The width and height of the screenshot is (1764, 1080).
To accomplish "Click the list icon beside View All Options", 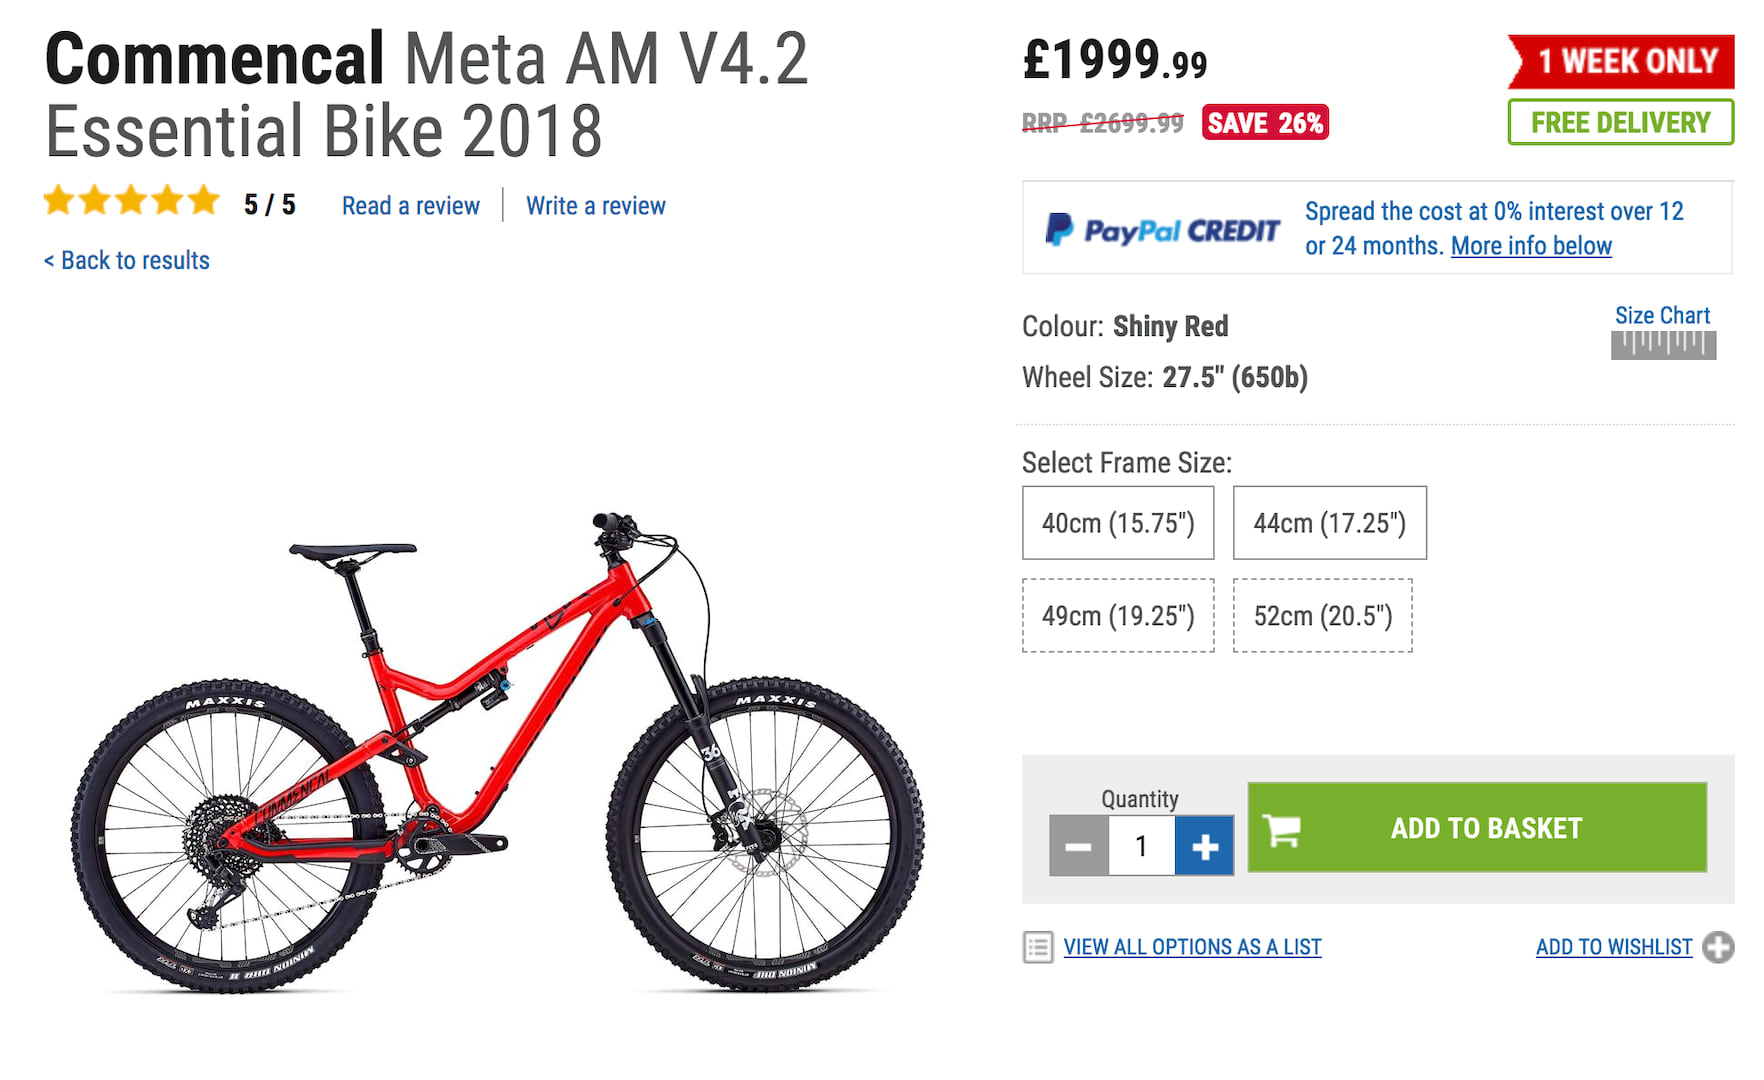I will click(x=1038, y=947).
